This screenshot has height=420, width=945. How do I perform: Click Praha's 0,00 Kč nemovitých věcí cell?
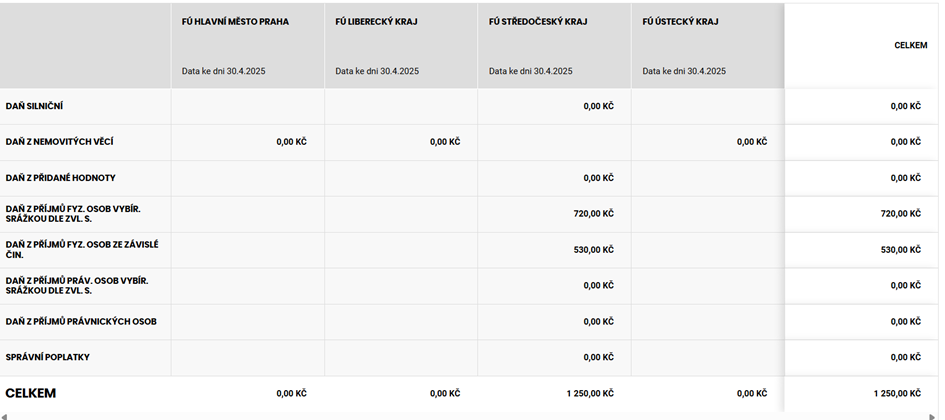tap(291, 142)
